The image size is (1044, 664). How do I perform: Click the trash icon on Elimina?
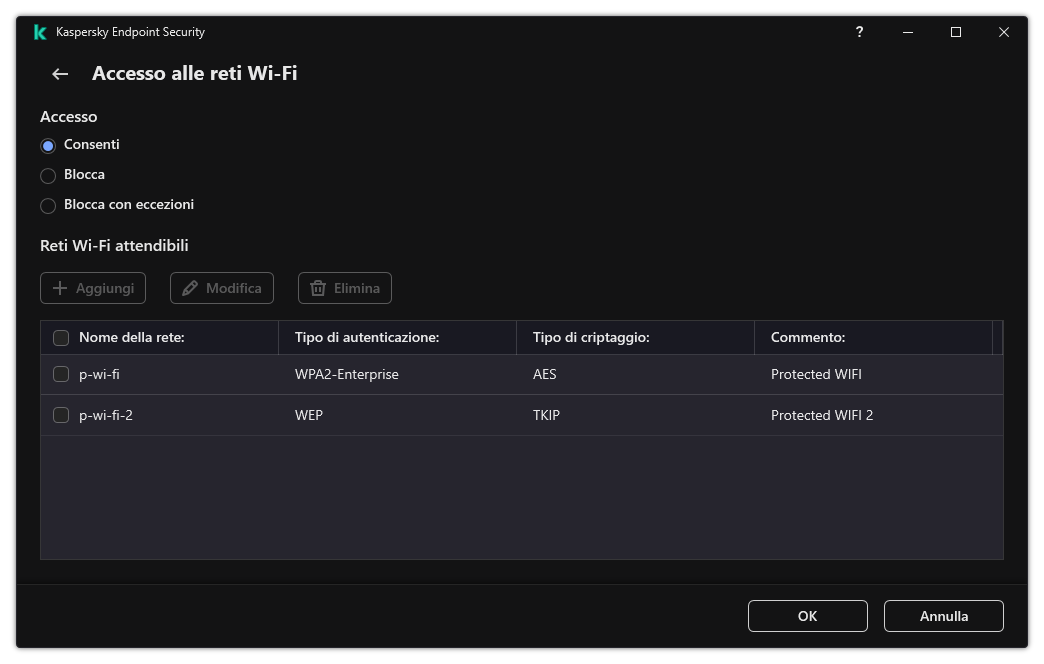318,288
